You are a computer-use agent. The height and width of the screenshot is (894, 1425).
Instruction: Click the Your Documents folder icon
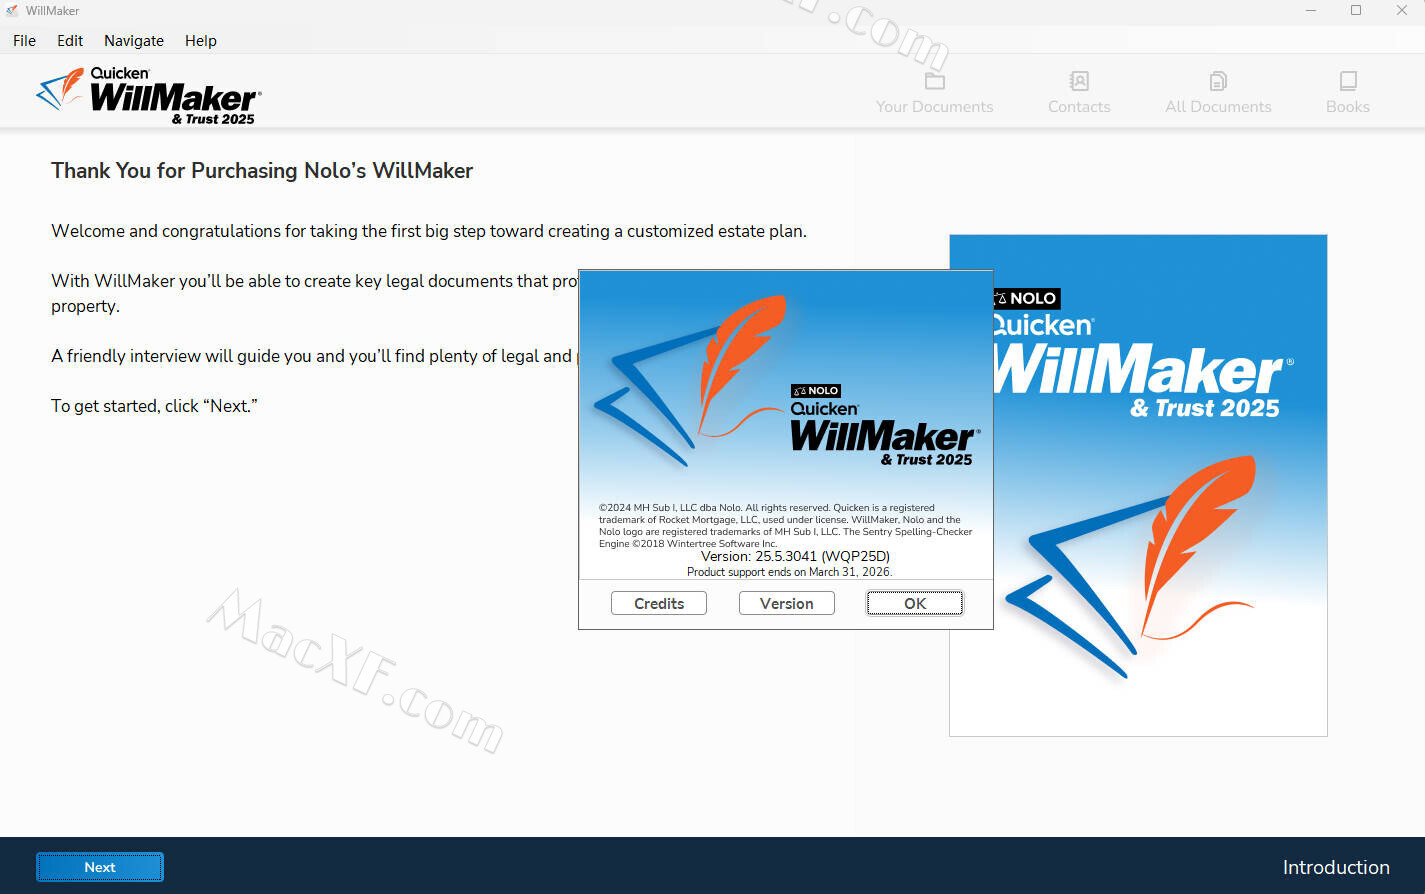pos(934,81)
